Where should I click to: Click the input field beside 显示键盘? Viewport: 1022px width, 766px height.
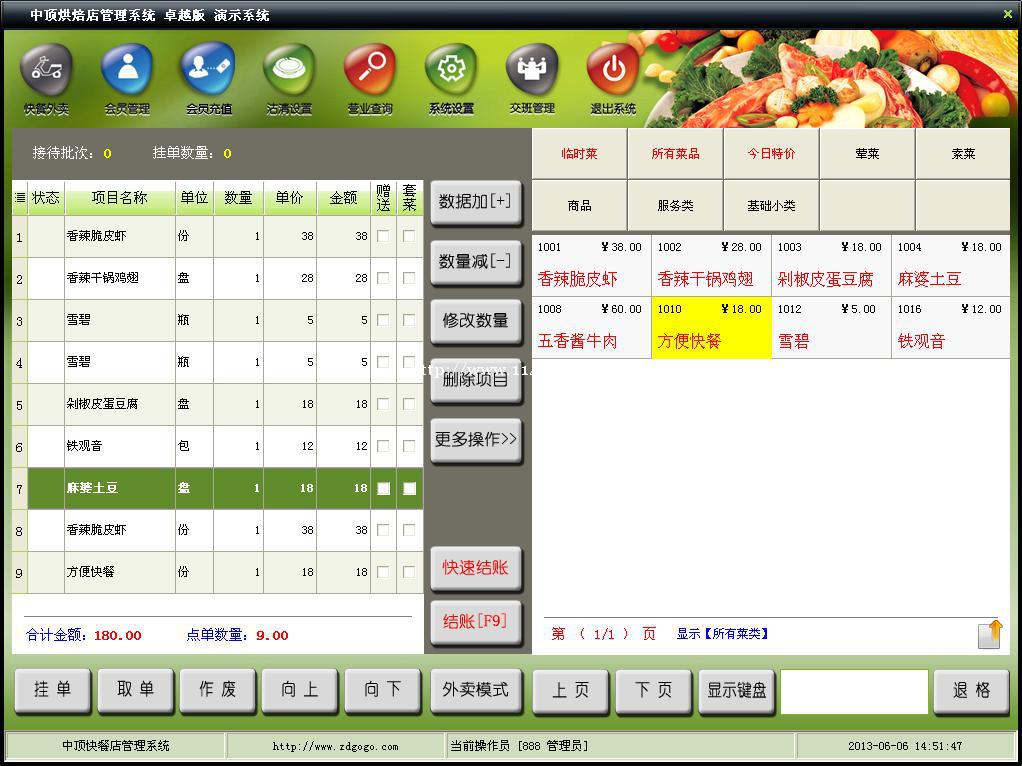pos(854,691)
